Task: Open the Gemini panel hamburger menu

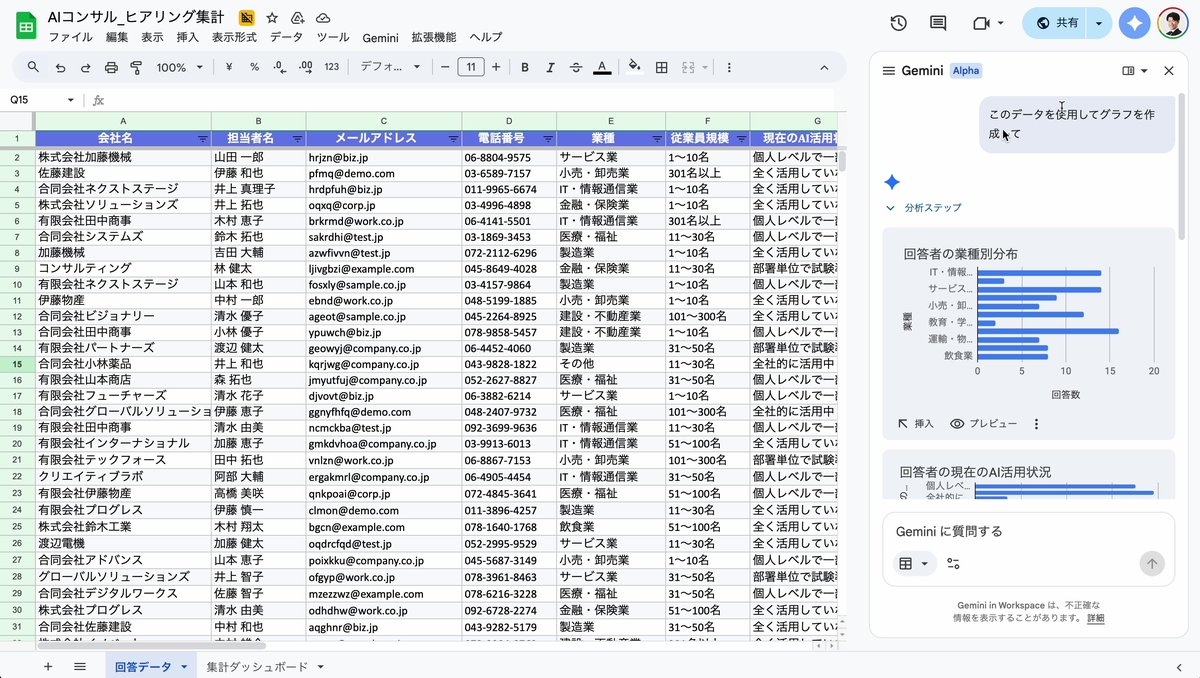Action: click(888, 71)
